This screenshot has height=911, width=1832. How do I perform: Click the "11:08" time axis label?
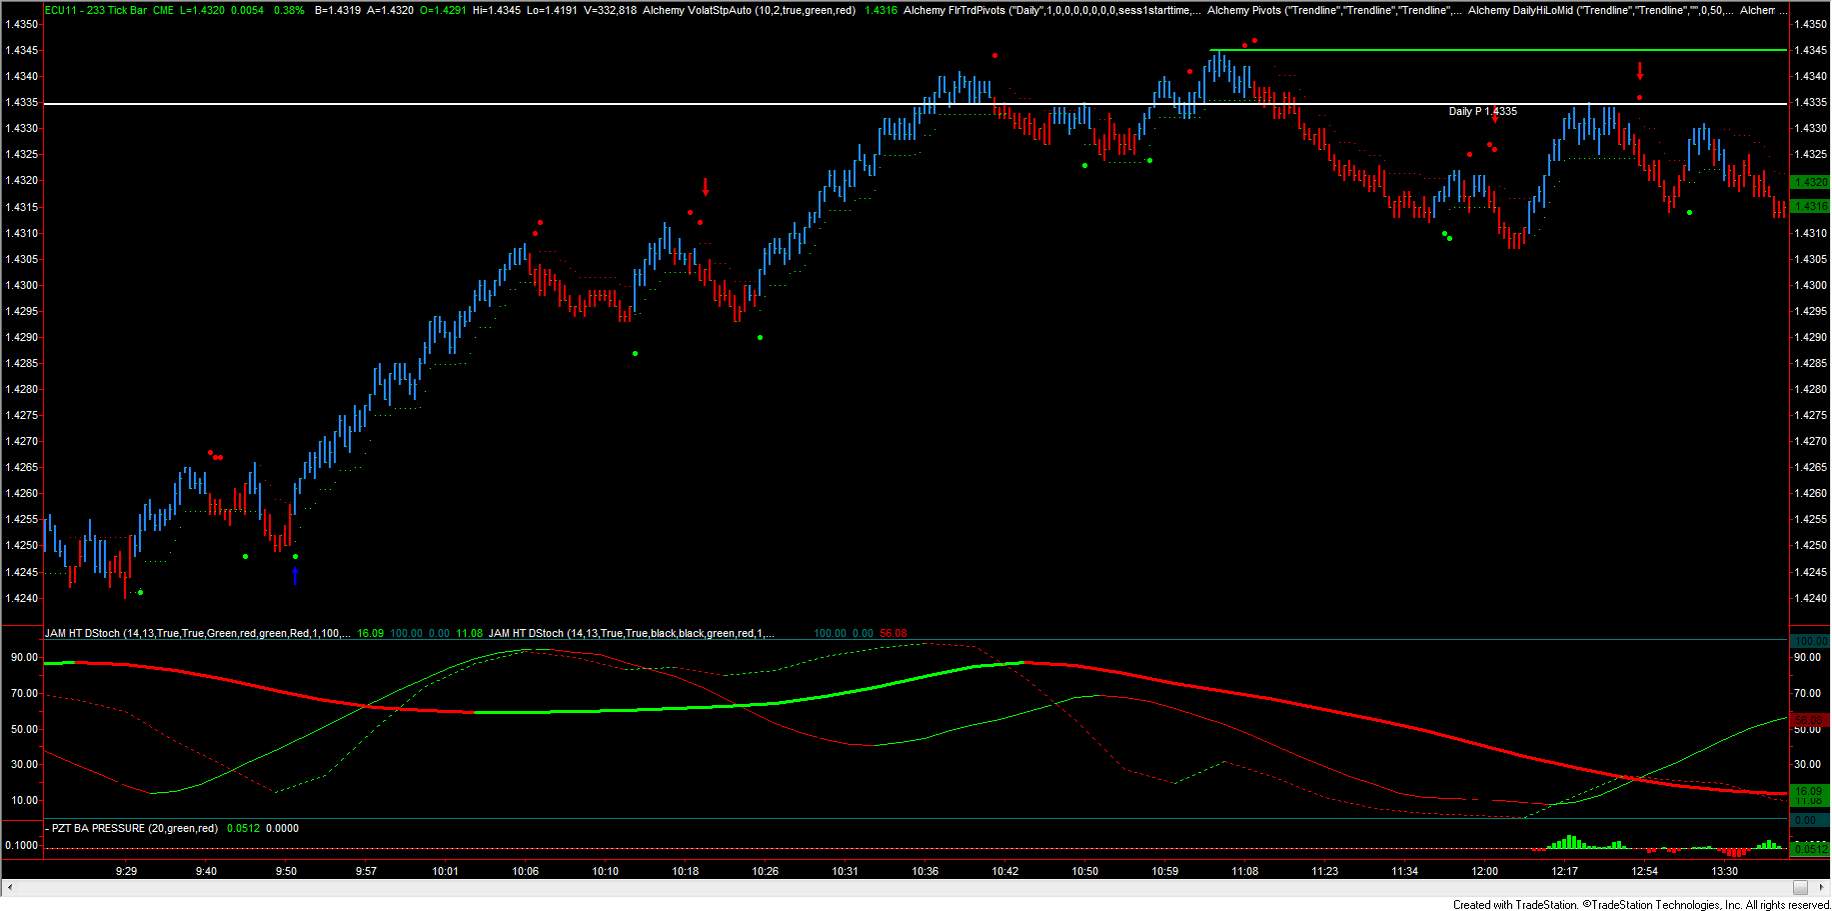(1245, 871)
